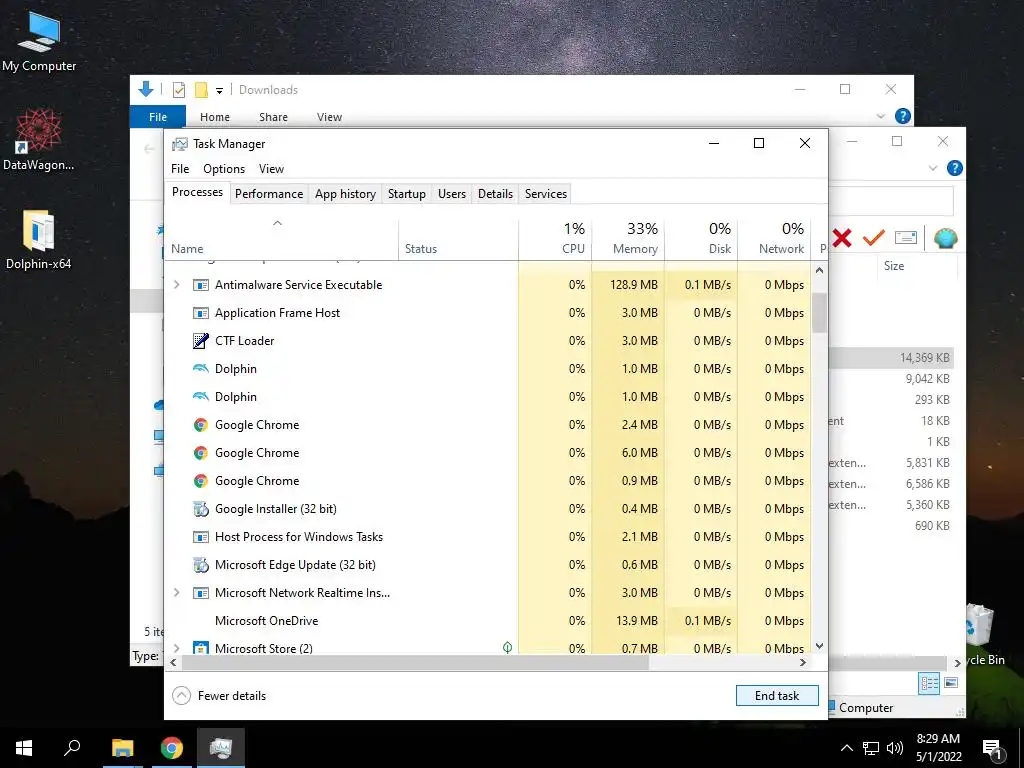Collapse Task Manager with Fewer details

tap(219, 696)
